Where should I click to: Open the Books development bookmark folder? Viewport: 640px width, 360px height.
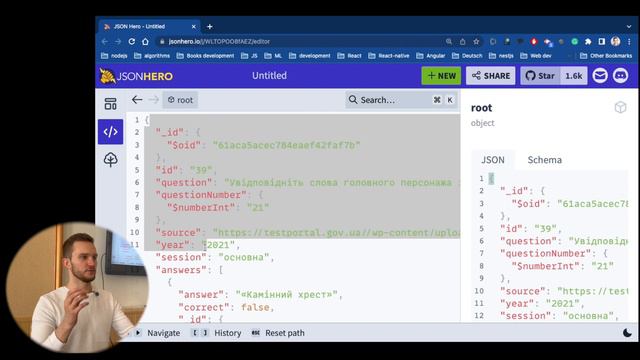(x=205, y=56)
